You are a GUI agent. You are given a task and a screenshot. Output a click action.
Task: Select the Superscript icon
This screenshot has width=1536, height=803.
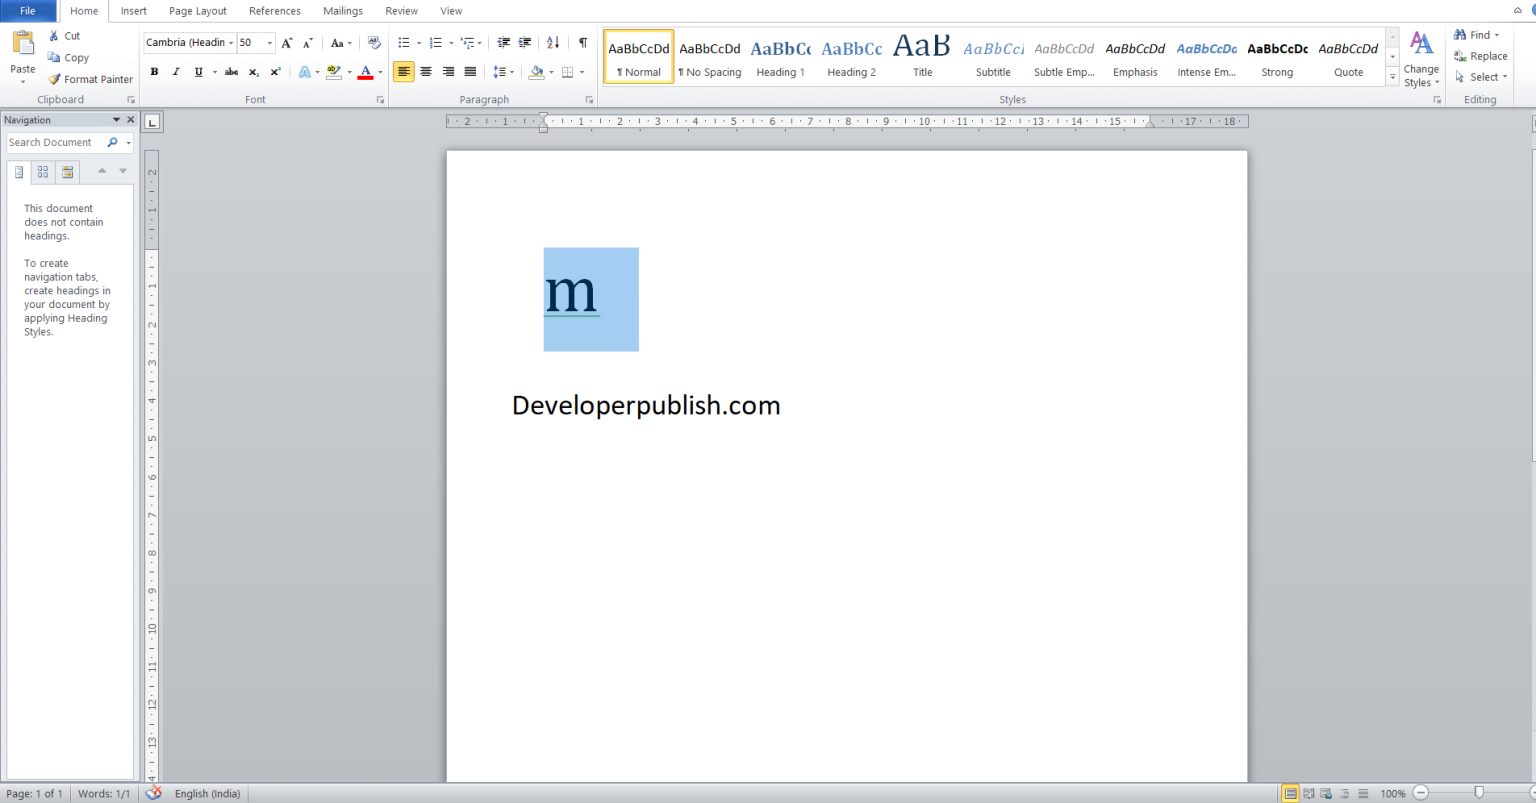tap(275, 71)
